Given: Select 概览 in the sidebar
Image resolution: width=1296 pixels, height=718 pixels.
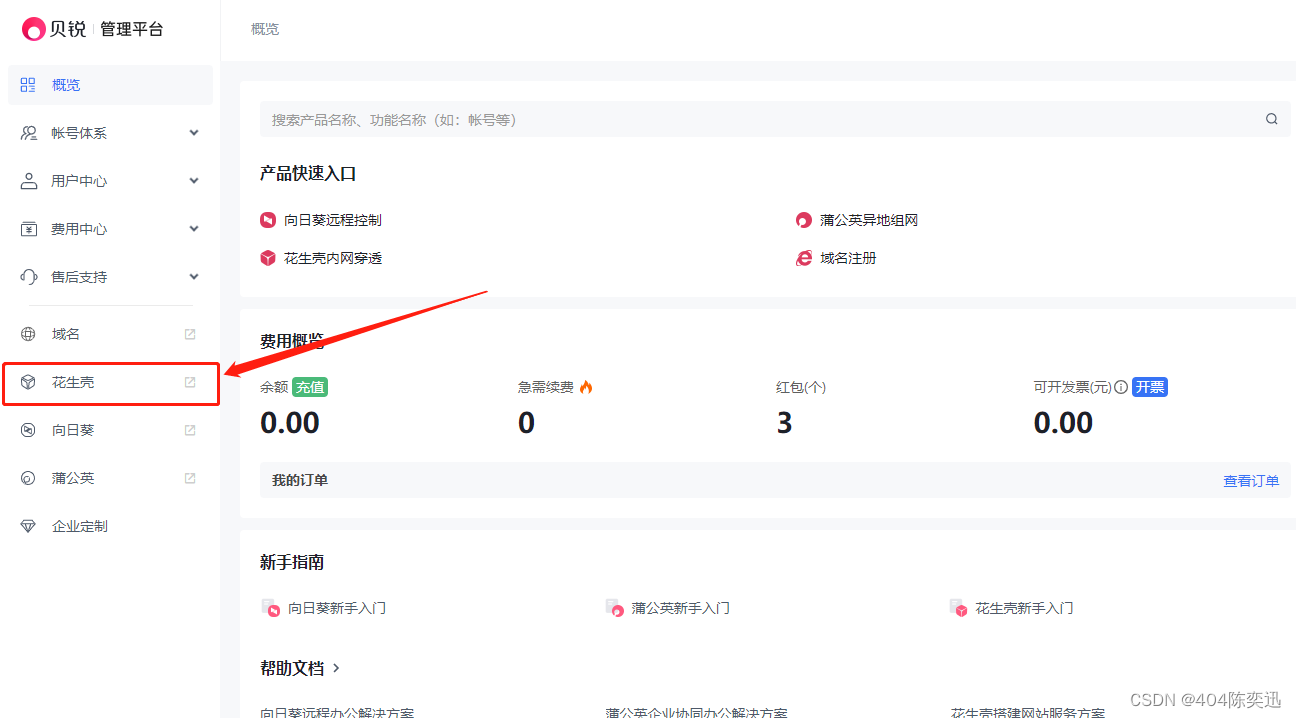Looking at the screenshot, I should (110, 85).
